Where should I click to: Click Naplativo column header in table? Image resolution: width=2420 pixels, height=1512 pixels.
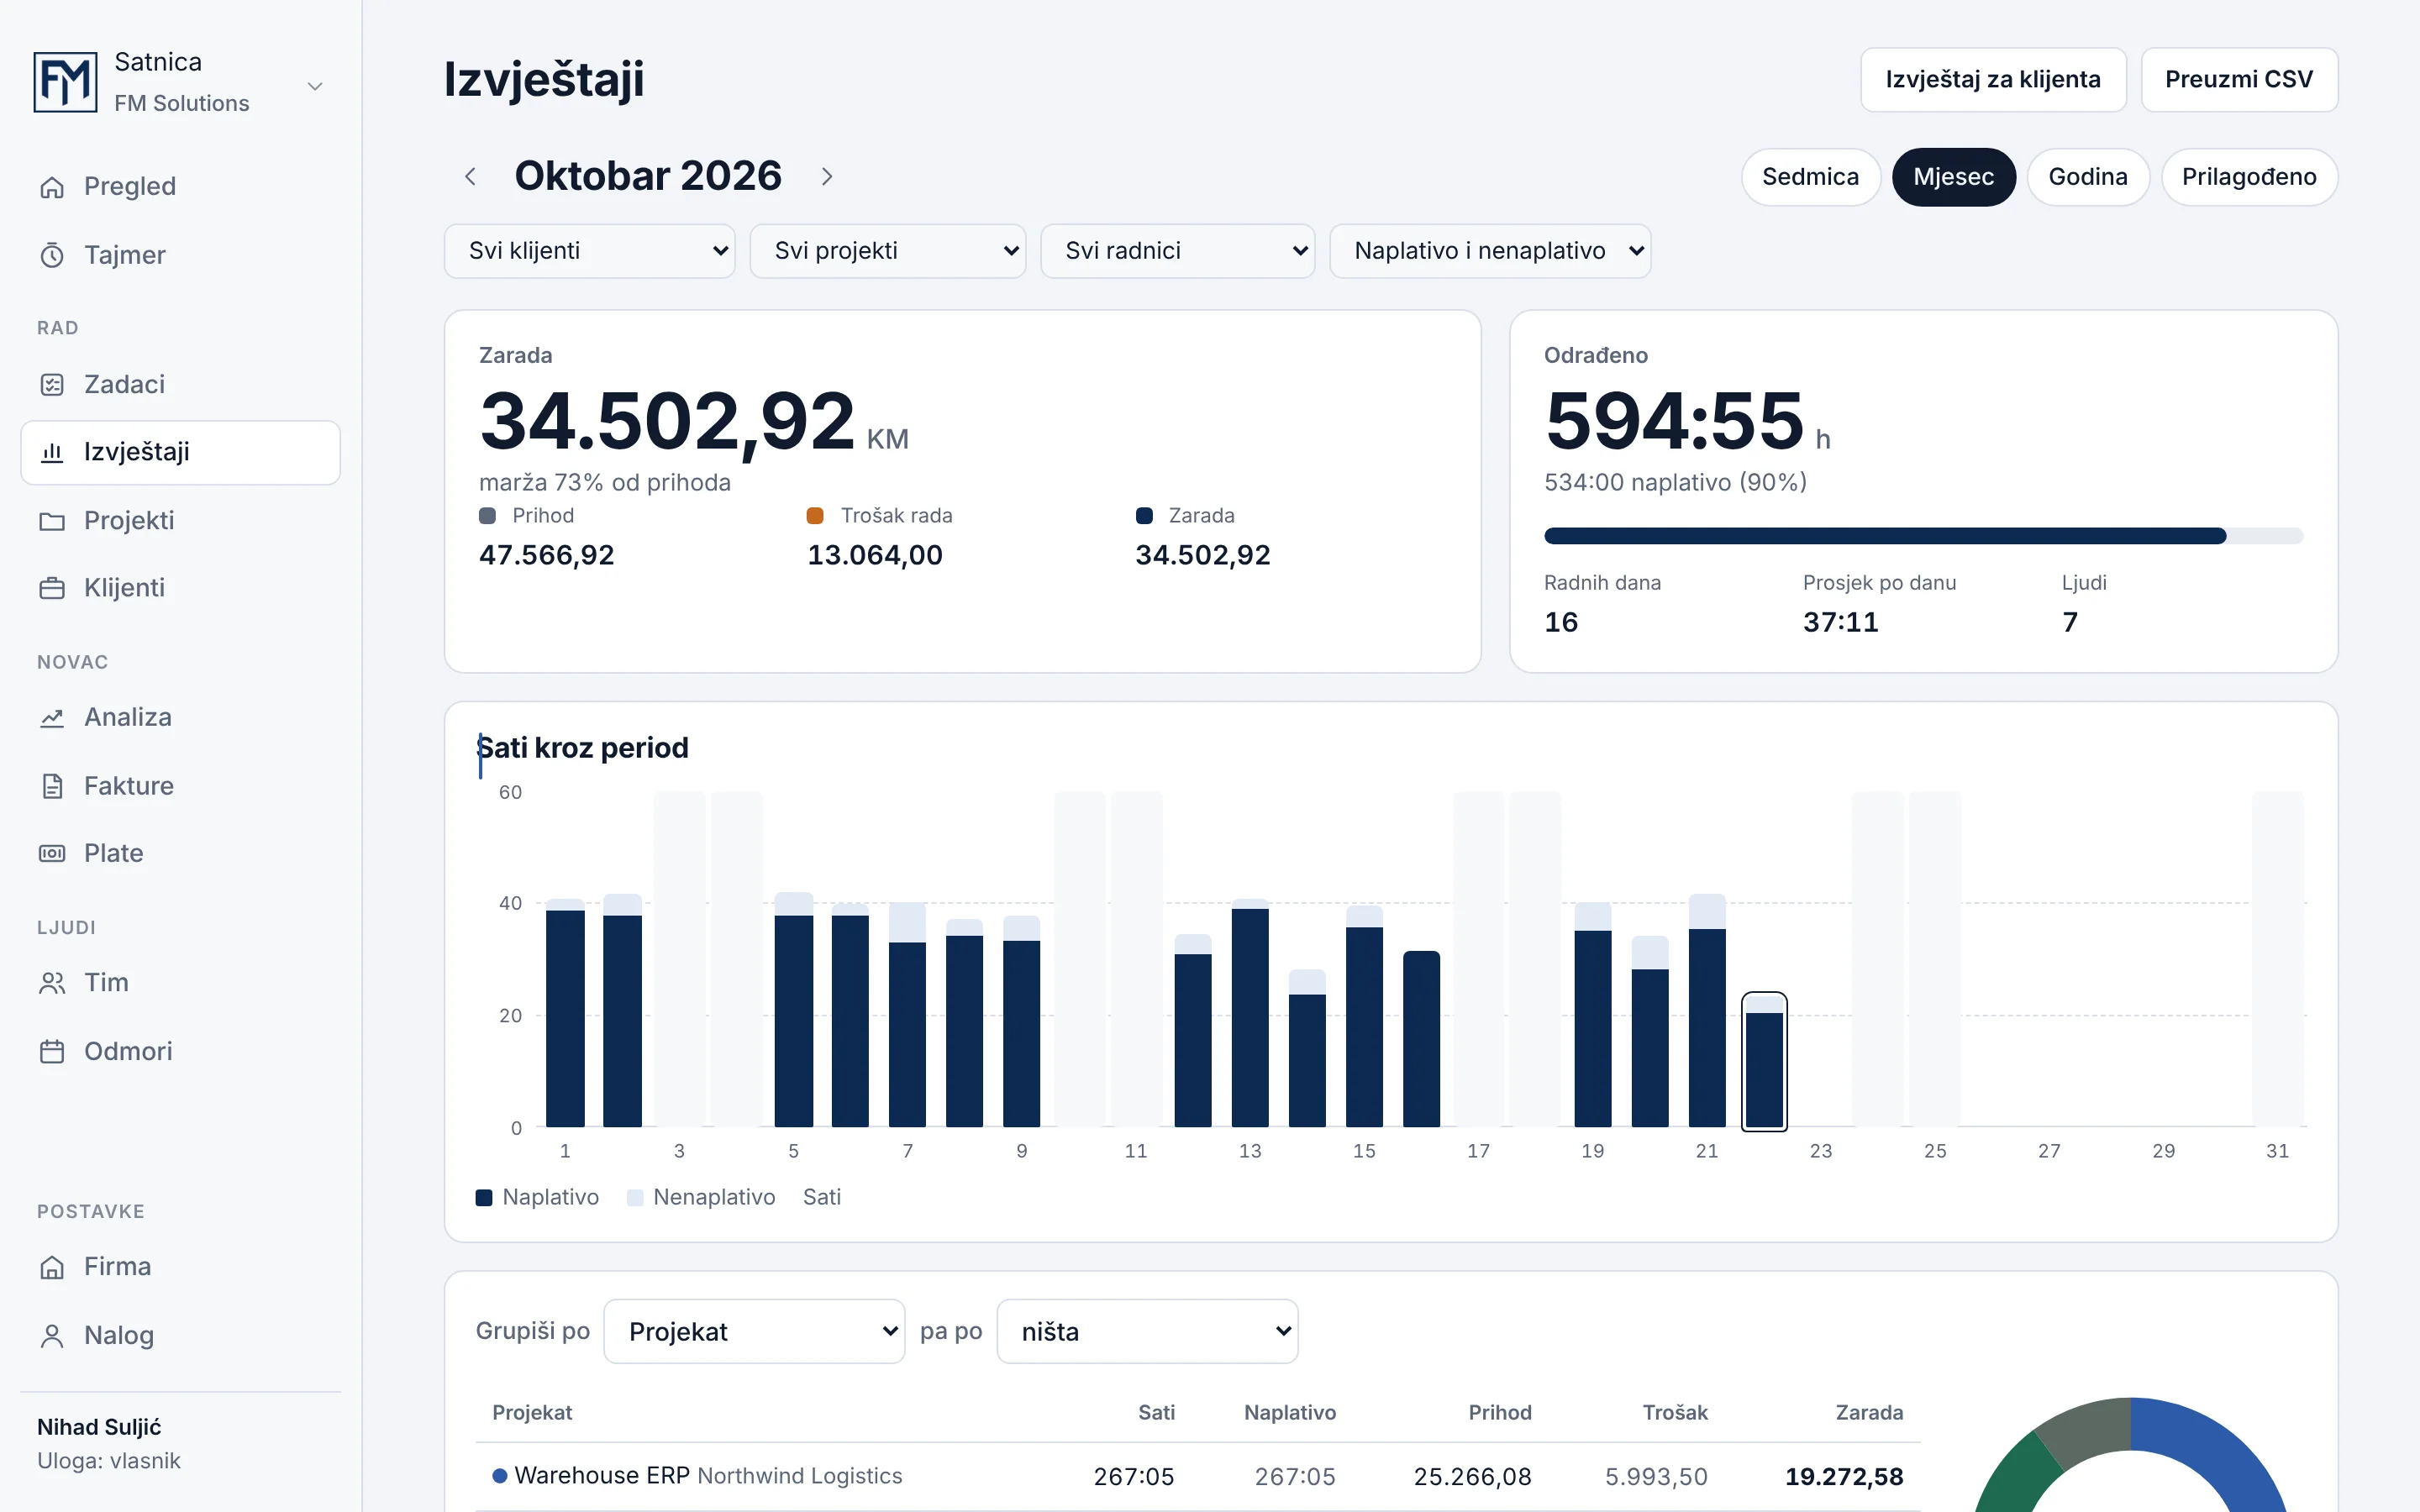(x=1290, y=1413)
